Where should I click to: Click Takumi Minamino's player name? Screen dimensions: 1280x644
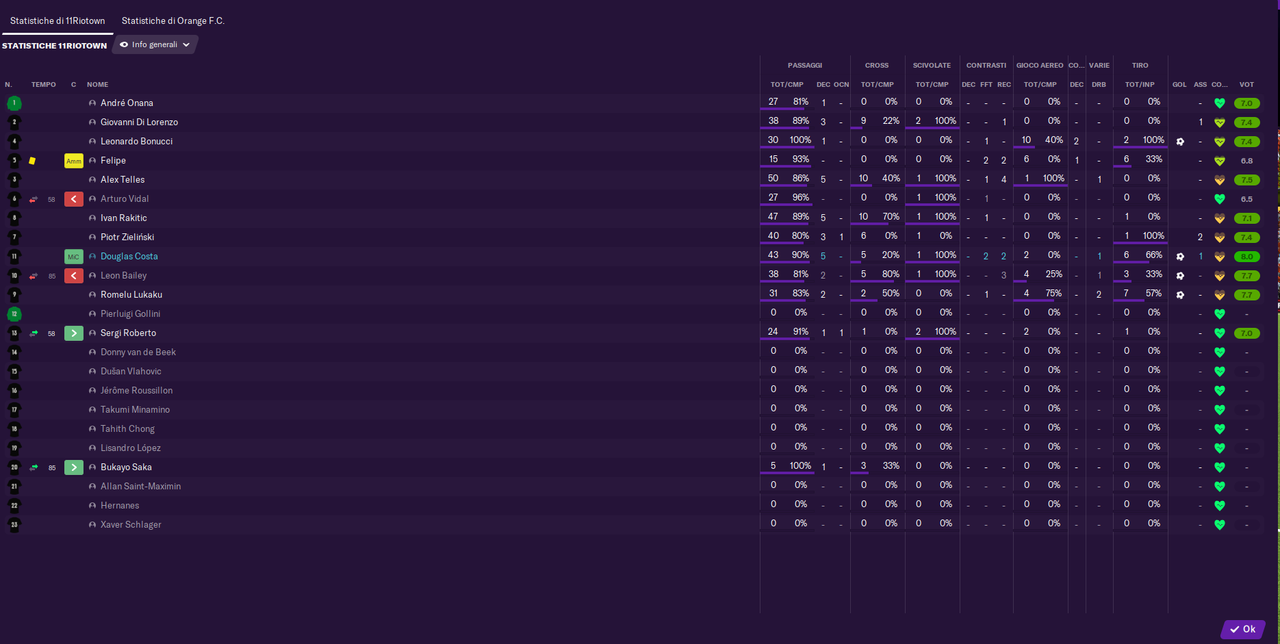click(x=135, y=410)
